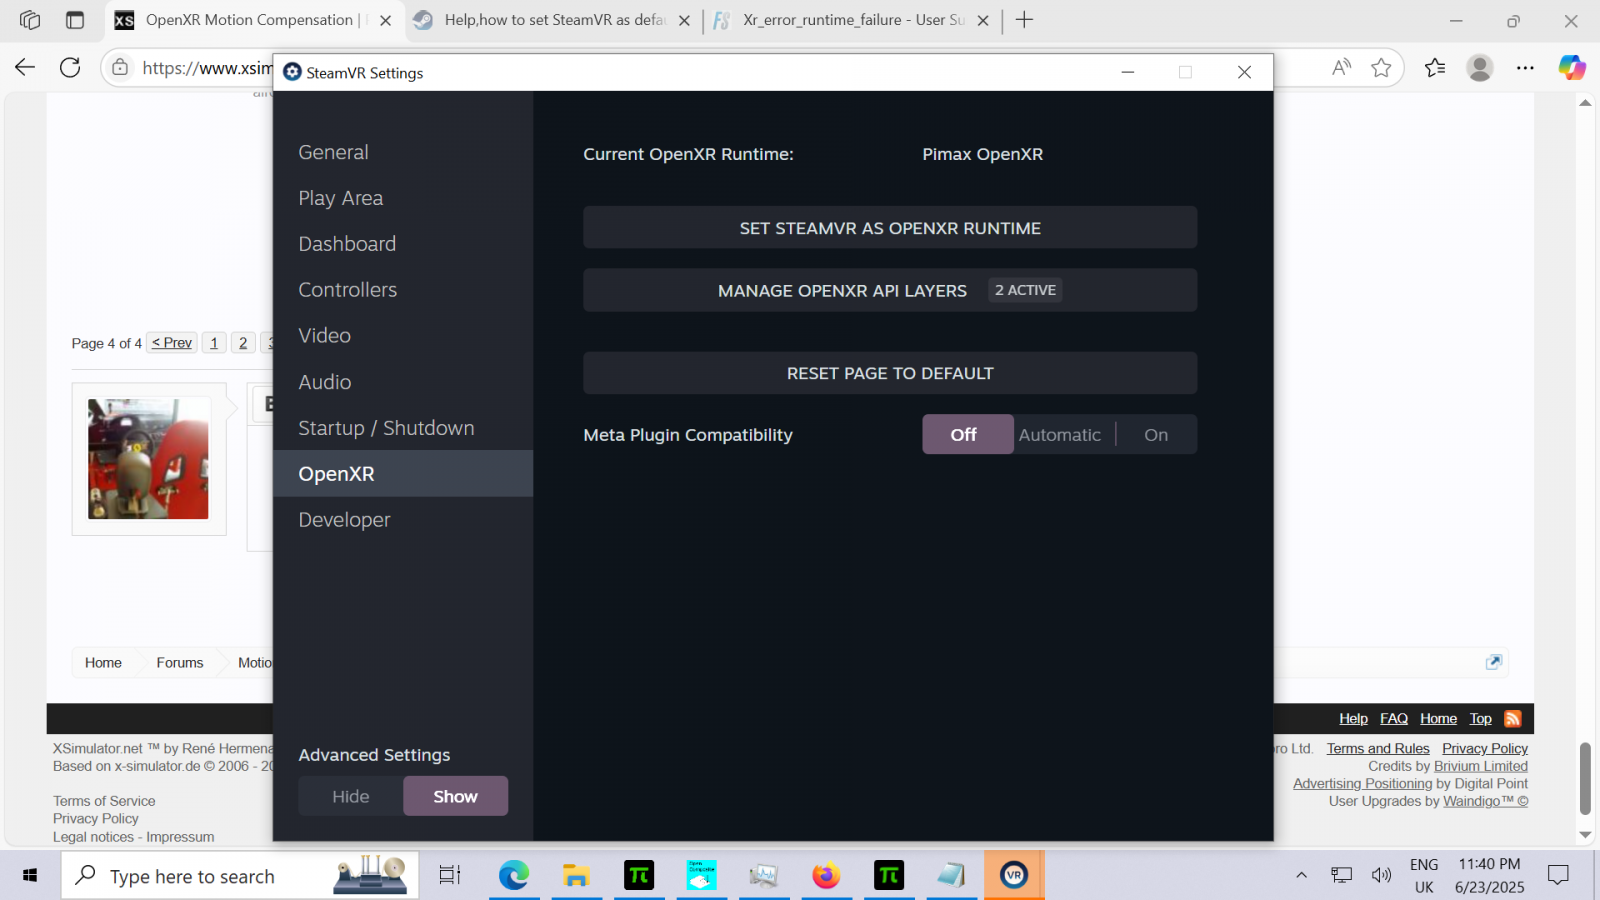The image size is (1600, 900).
Task: Hide Advanced Settings
Action: [x=351, y=797]
